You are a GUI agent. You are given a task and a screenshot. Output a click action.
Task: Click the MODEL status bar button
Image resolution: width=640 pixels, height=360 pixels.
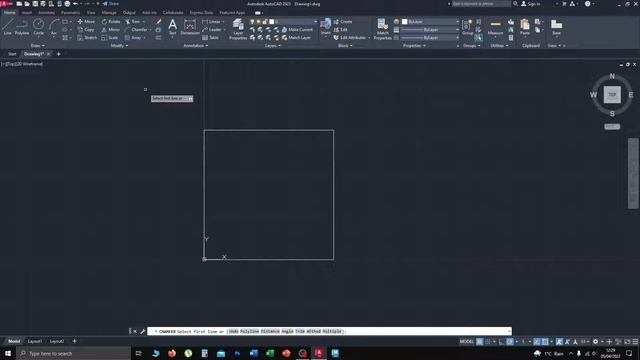(467, 342)
